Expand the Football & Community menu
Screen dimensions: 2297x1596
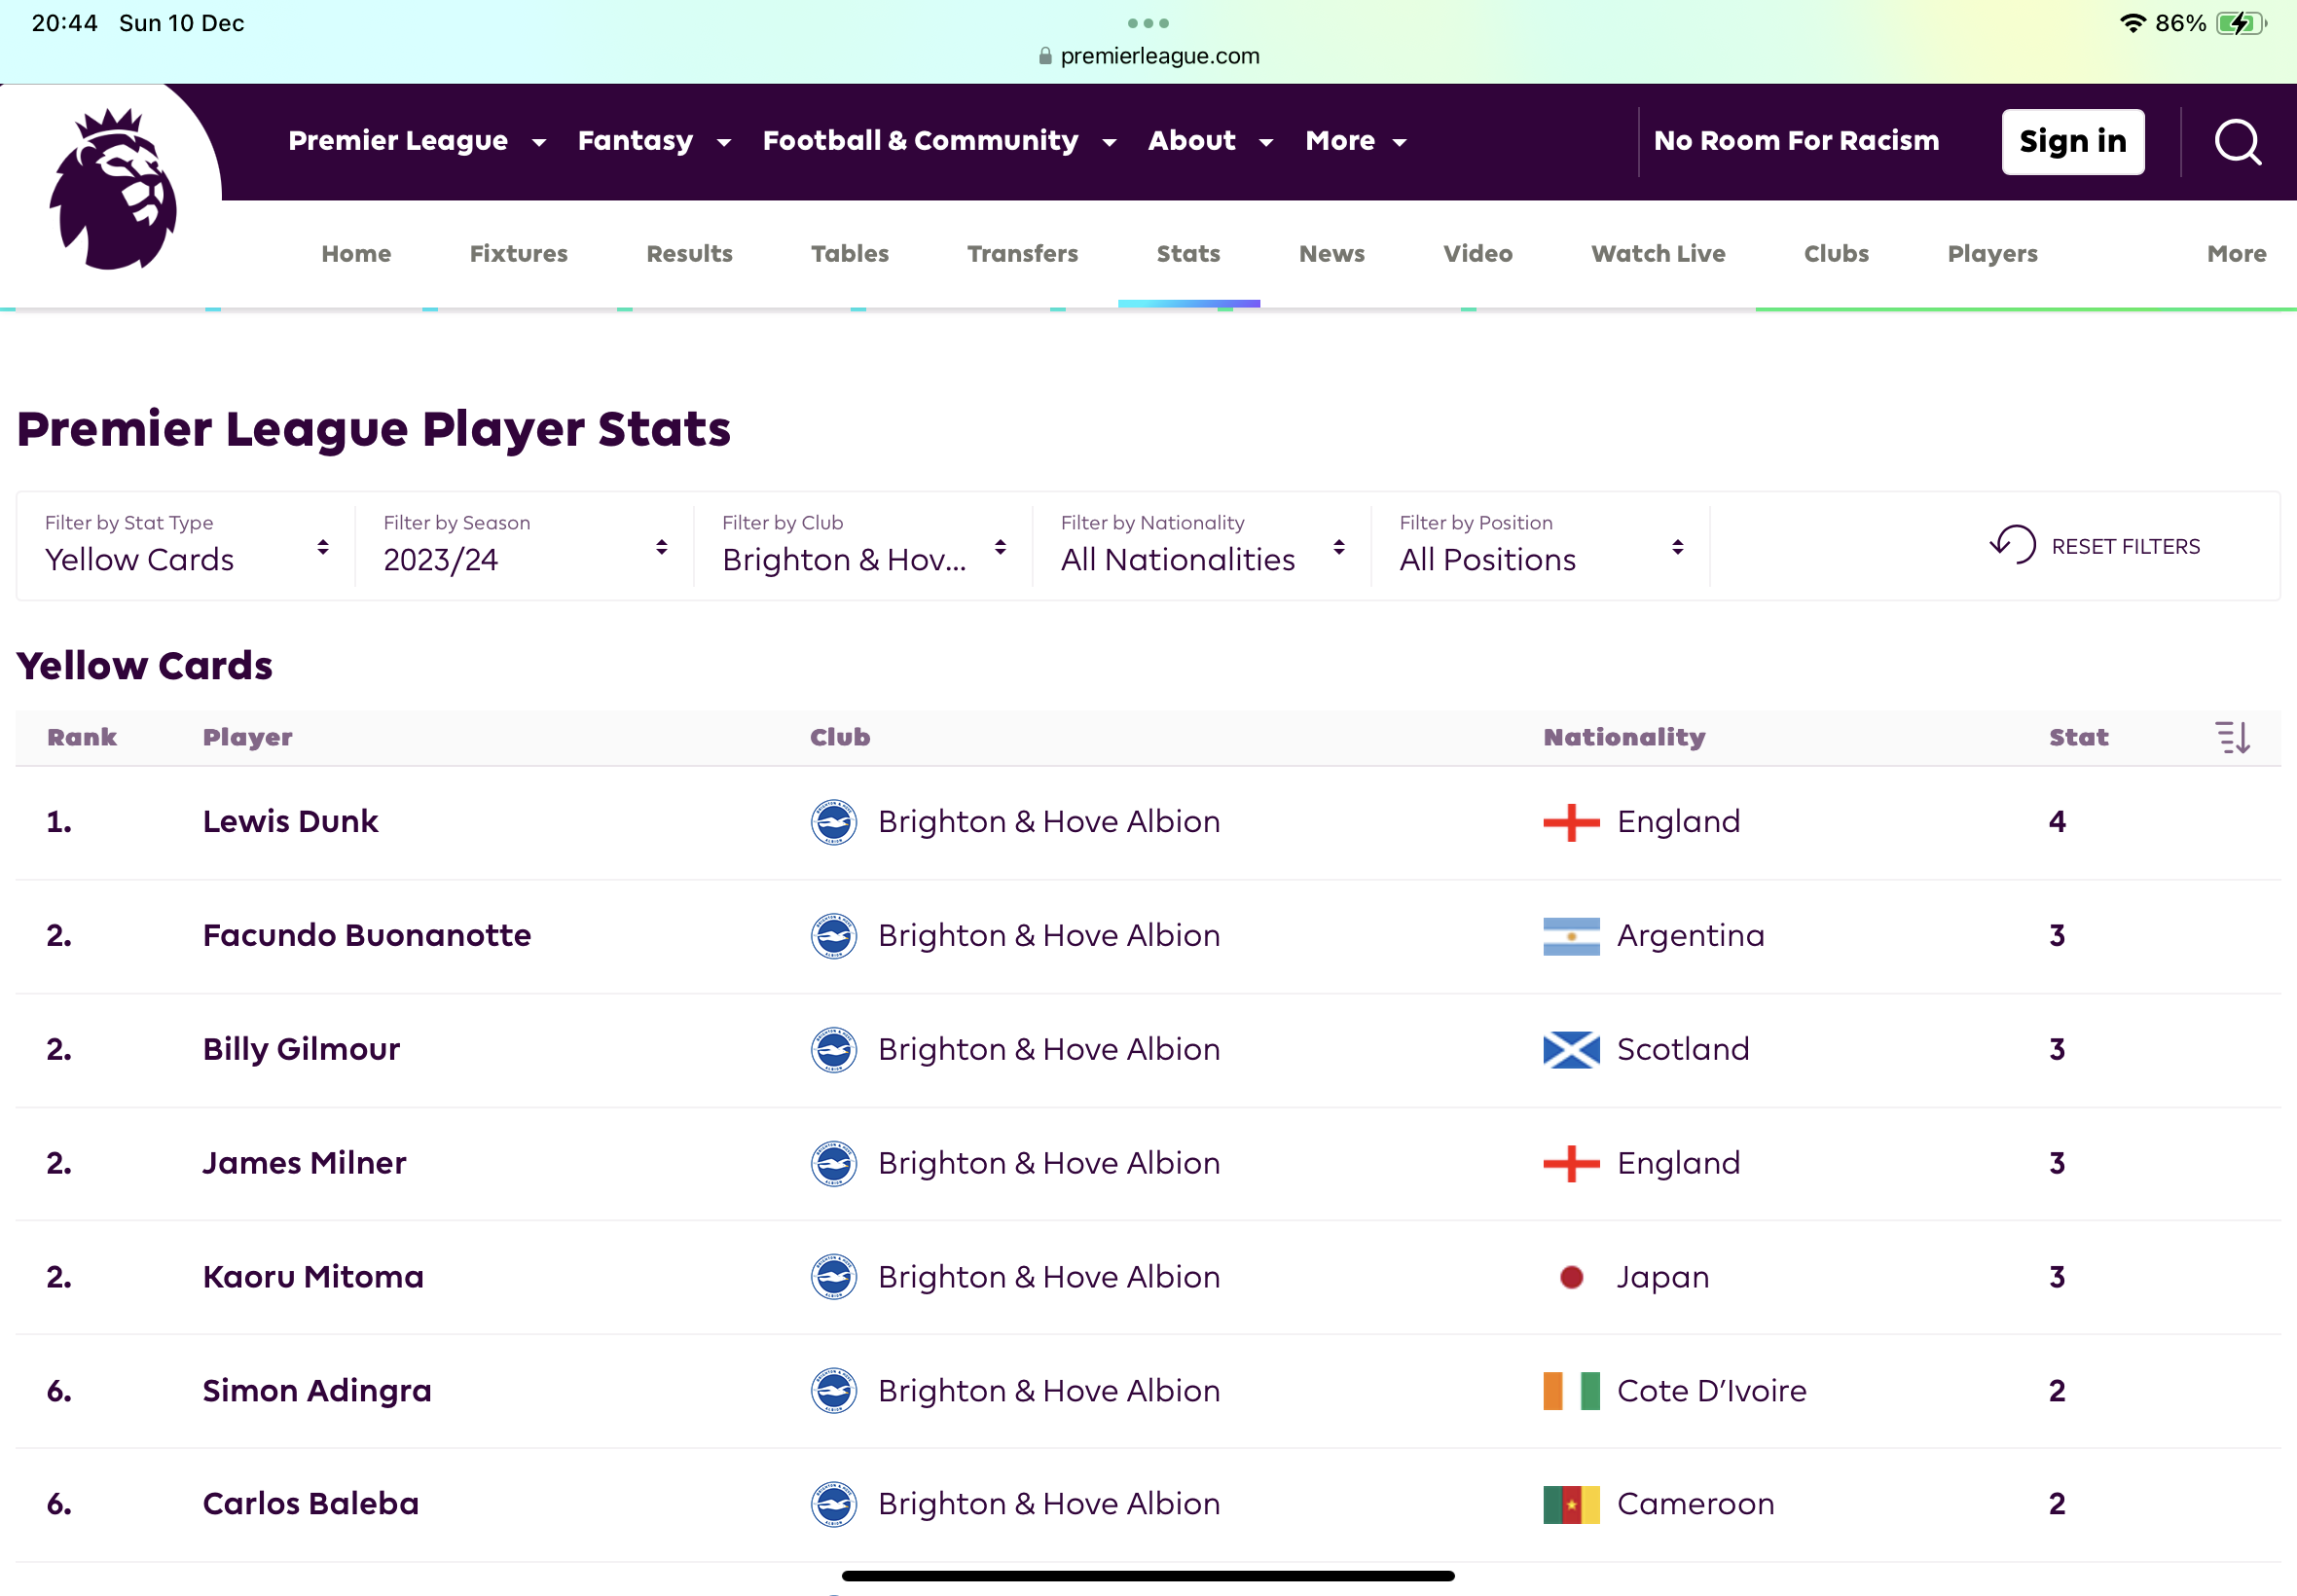[x=939, y=141]
